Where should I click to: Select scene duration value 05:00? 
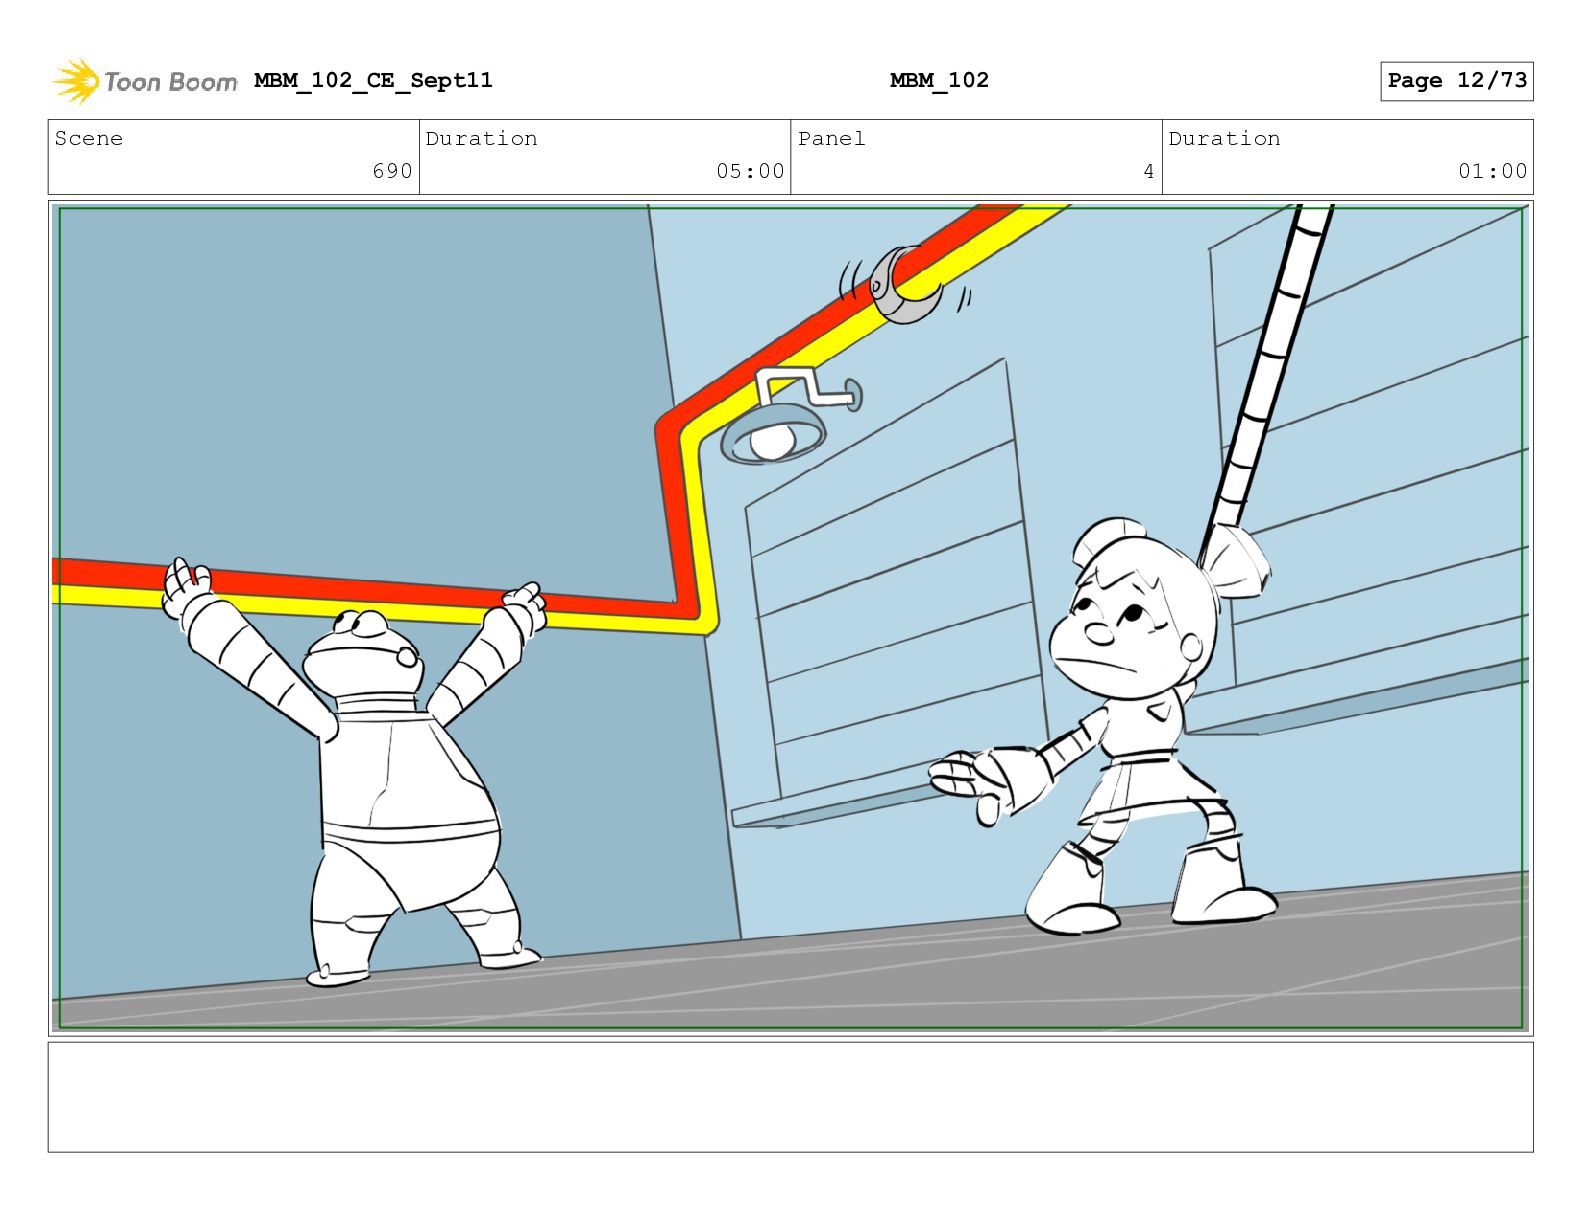750,171
